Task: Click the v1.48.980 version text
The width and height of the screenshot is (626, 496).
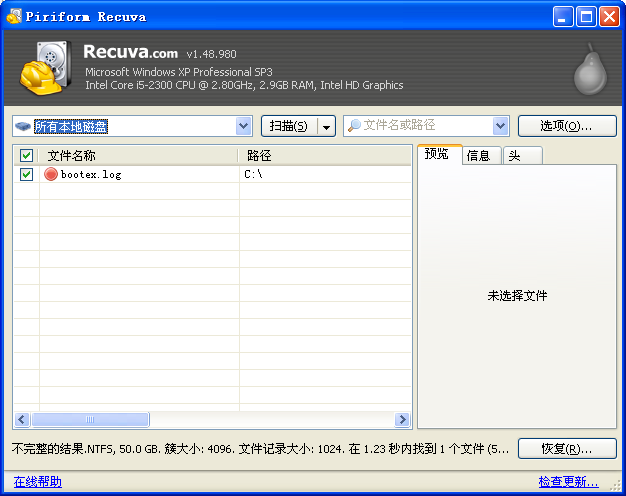Action: point(212,54)
